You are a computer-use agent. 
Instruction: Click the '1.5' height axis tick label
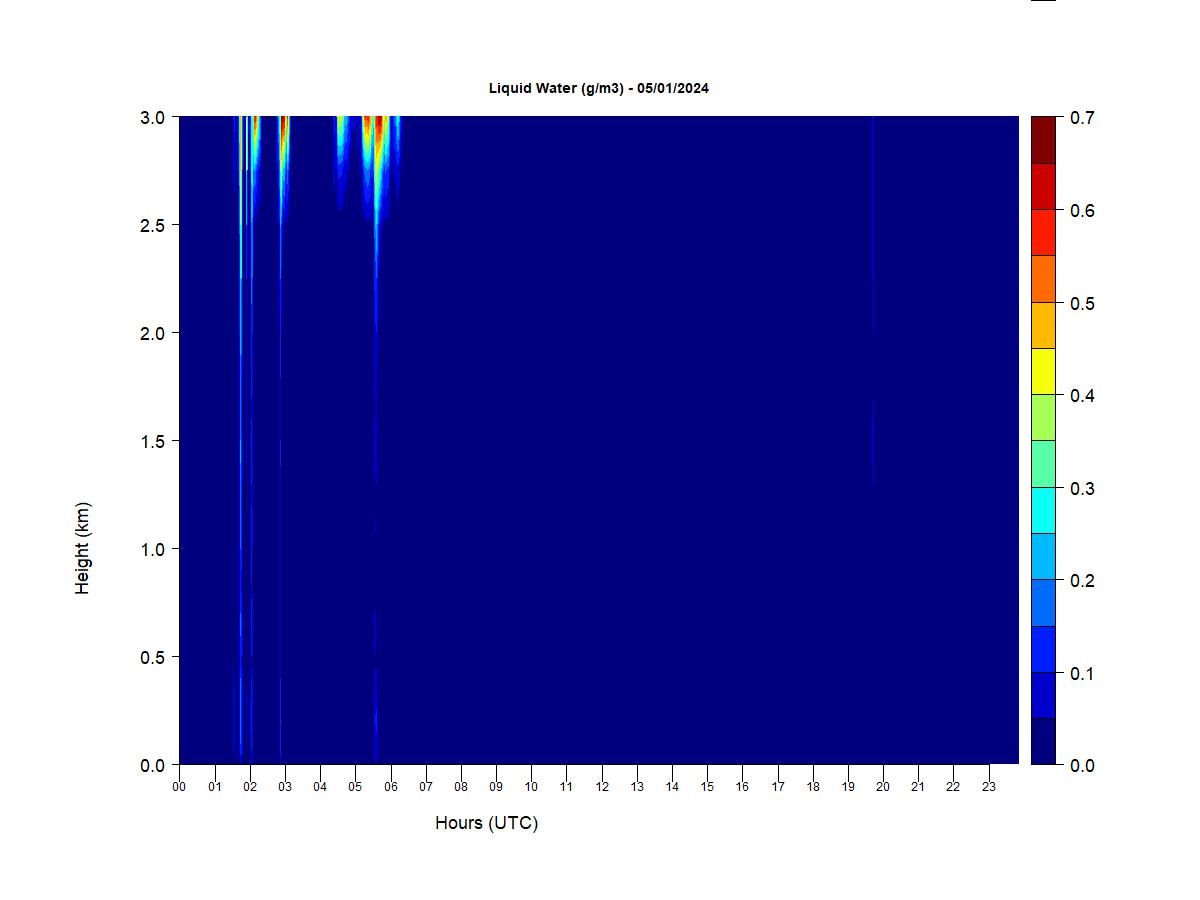(x=153, y=441)
